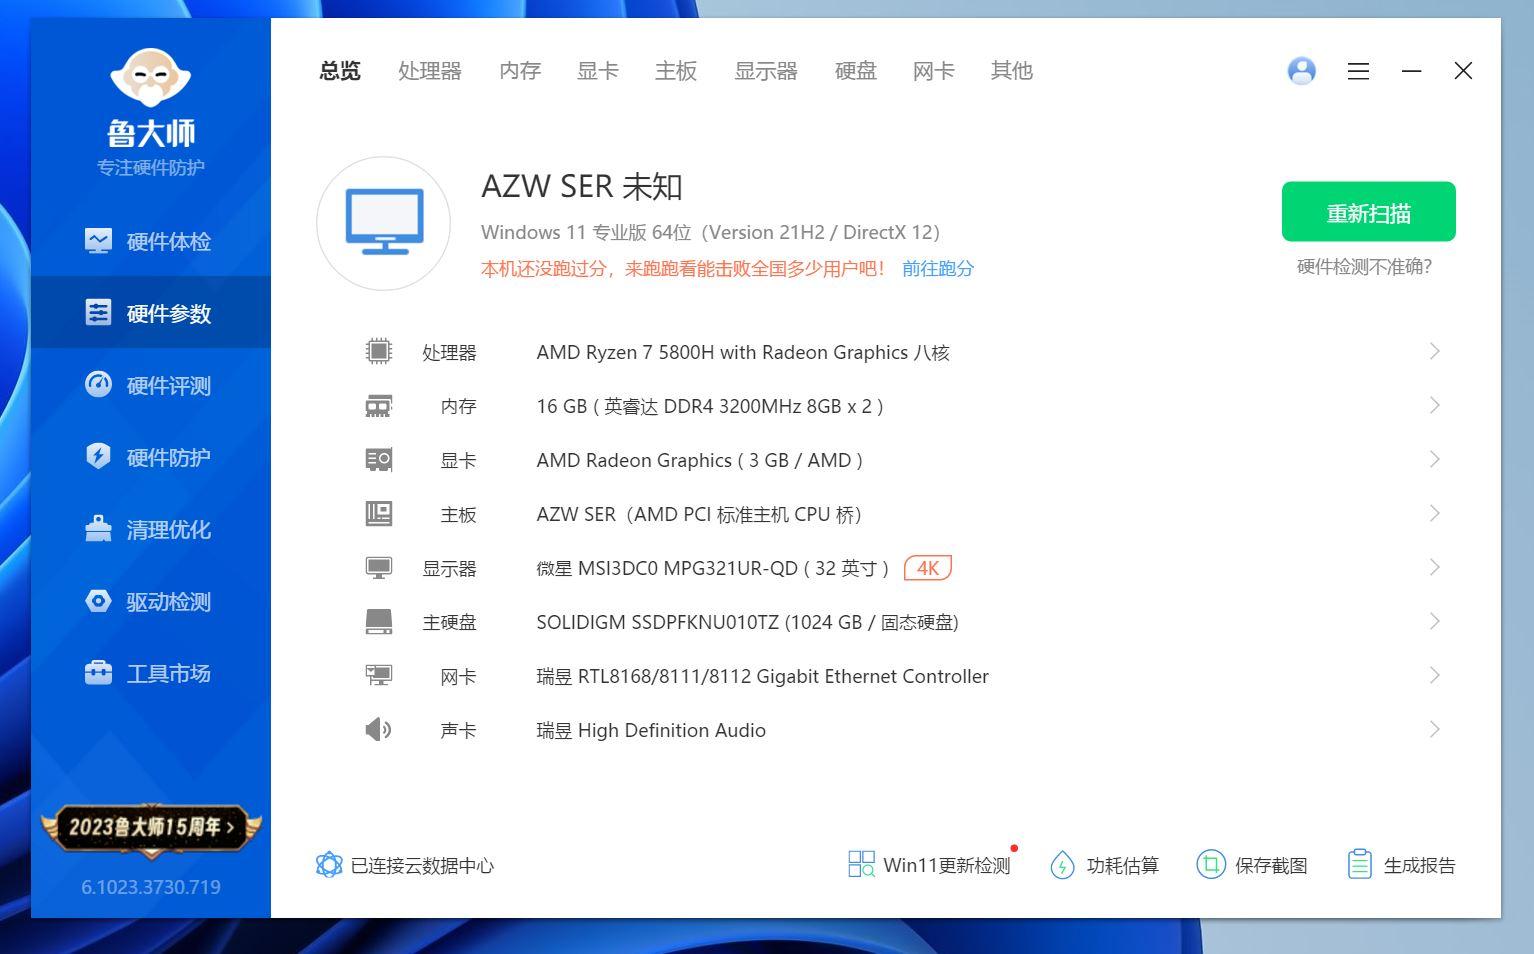Viewport: 1534px width, 954px height.
Task: Click the 16 GB memory description text
Action: pos(710,406)
